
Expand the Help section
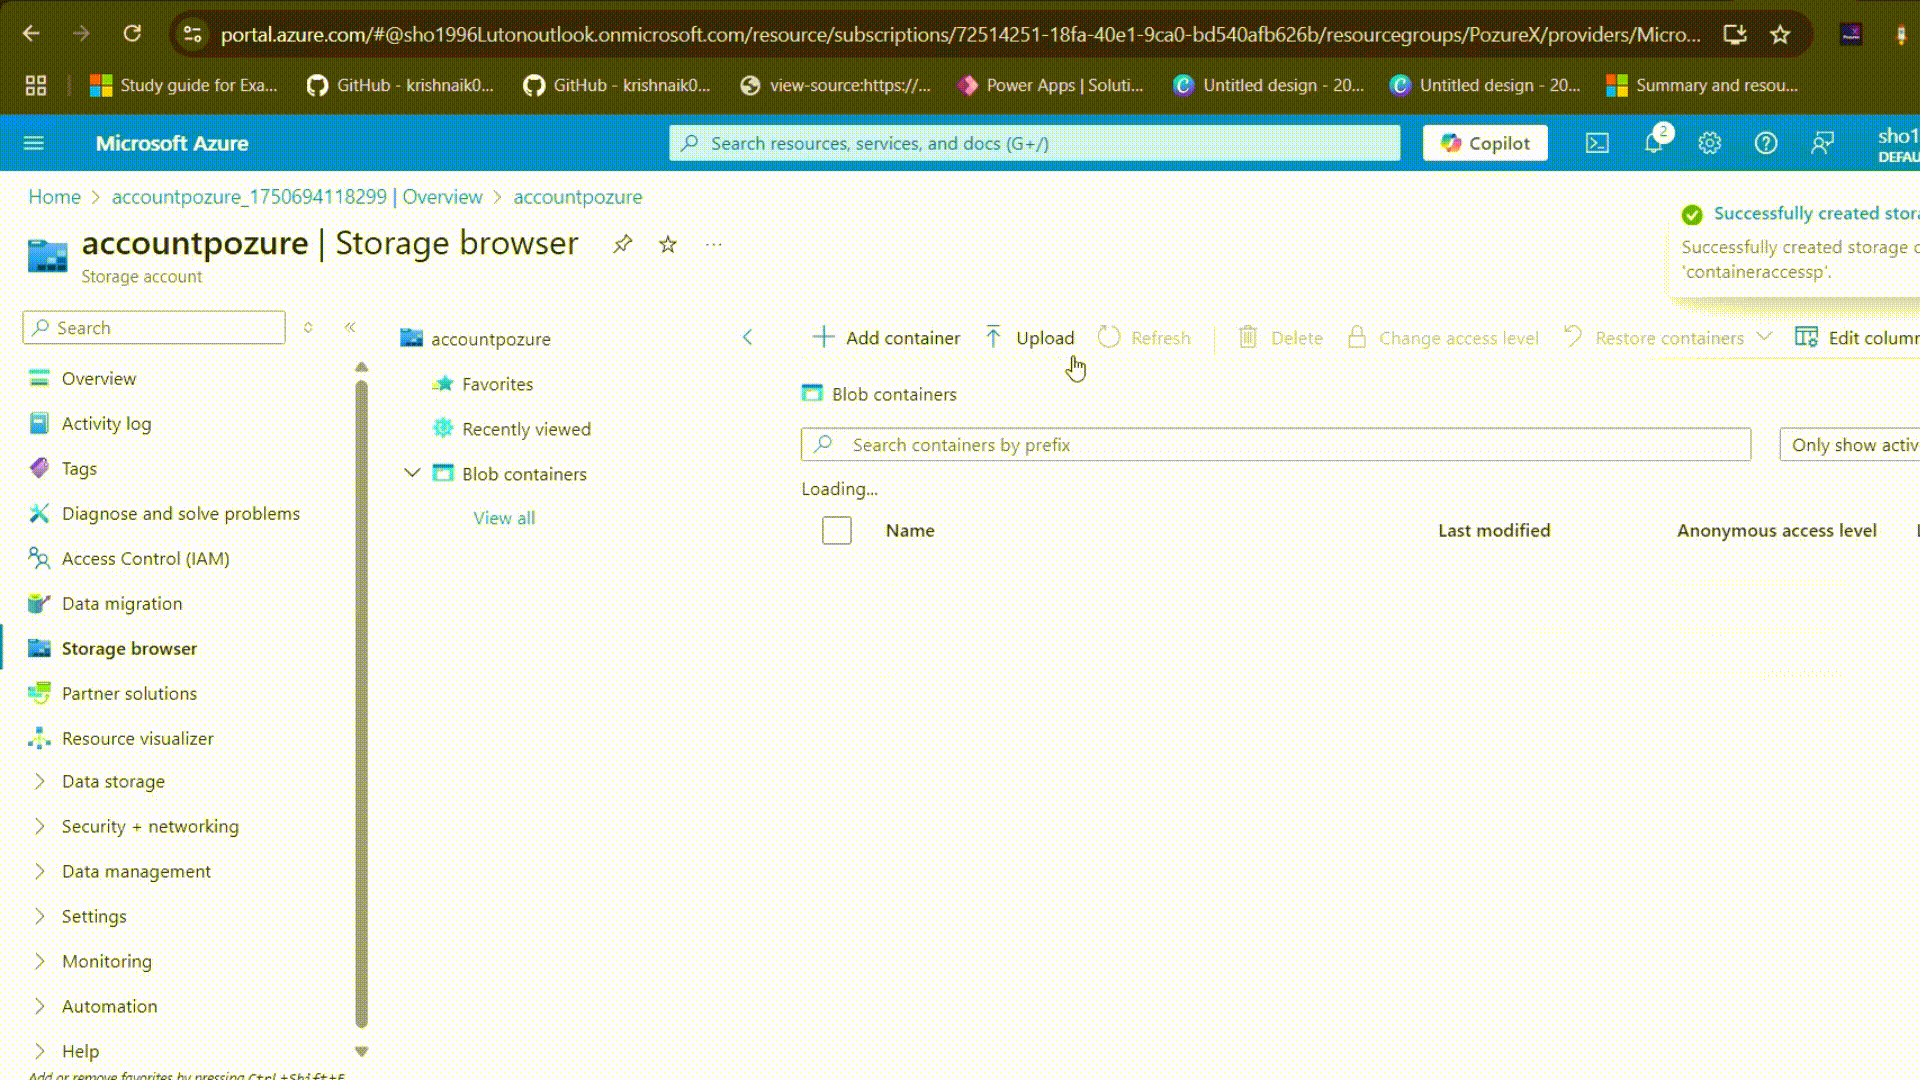coord(40,1051)
